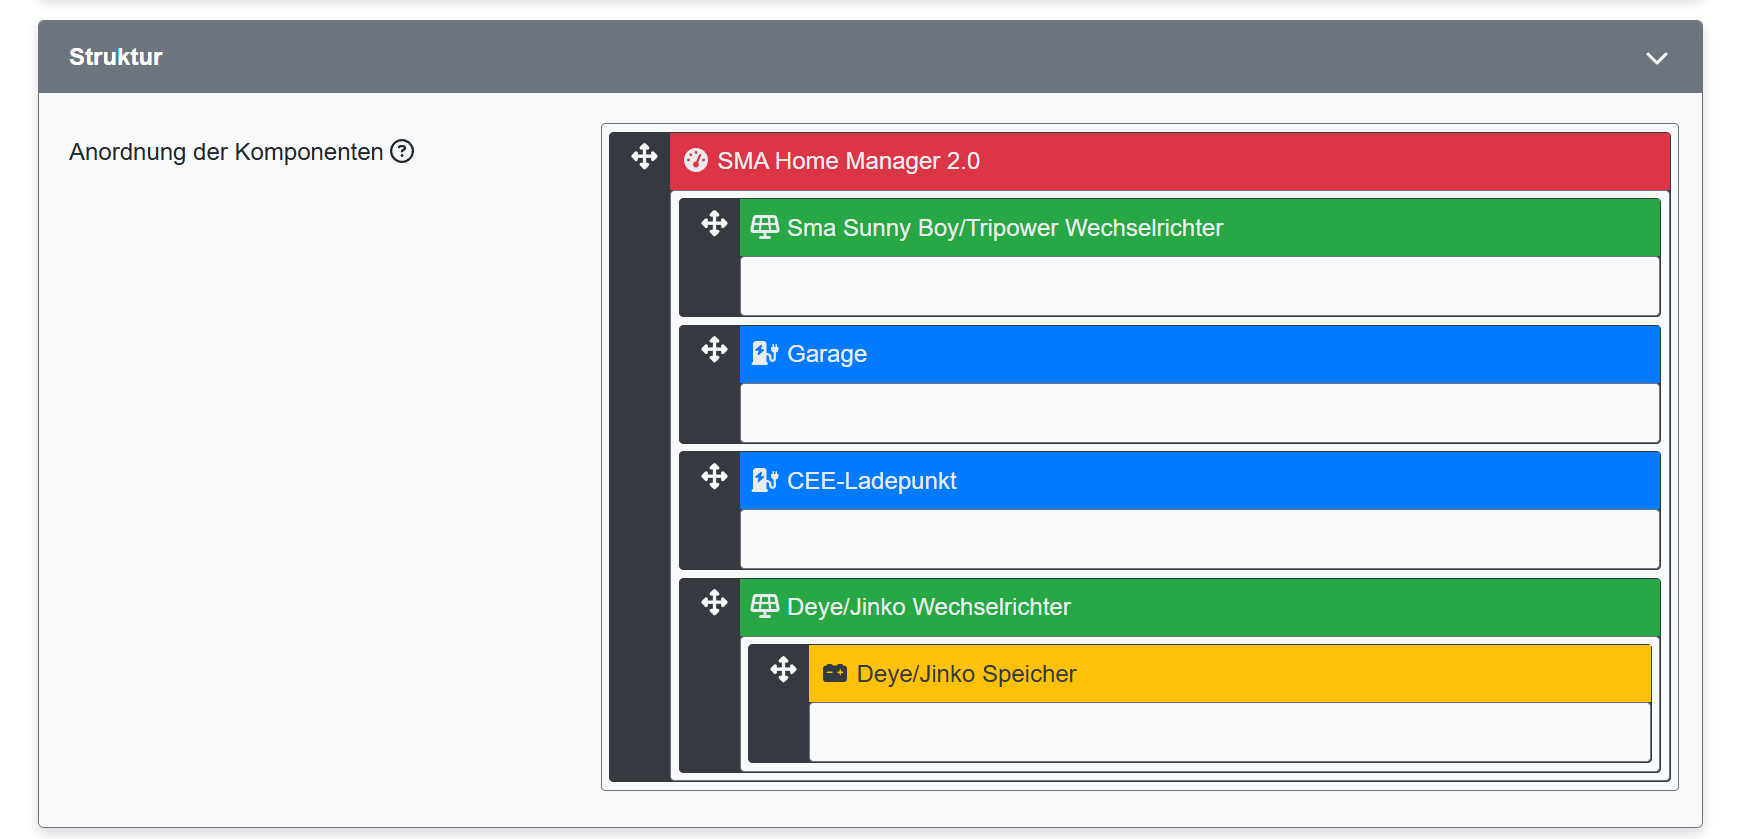Click the gauge icon of SMA Home Manager
Image resolution: width=1740 pixels, height=839 pixels.
pyautogui.click(x=696, y=161)
